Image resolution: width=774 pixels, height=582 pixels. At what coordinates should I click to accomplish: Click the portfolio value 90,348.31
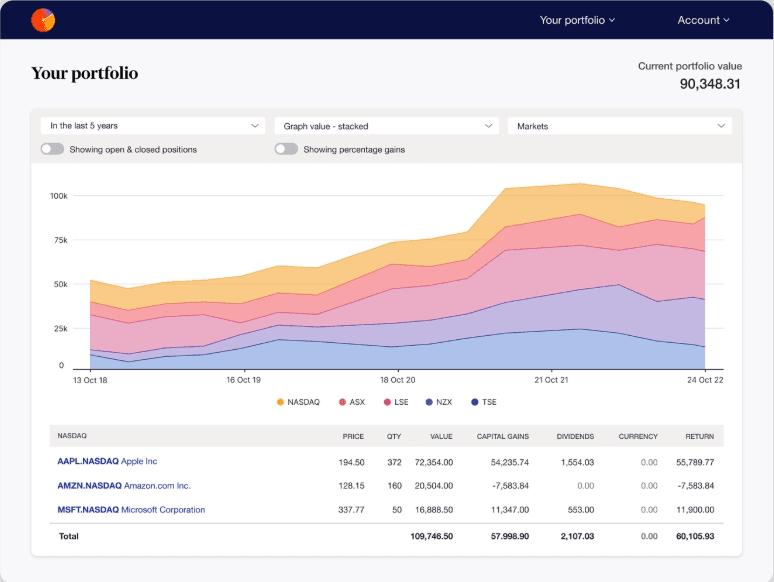[x=710, y=84]
